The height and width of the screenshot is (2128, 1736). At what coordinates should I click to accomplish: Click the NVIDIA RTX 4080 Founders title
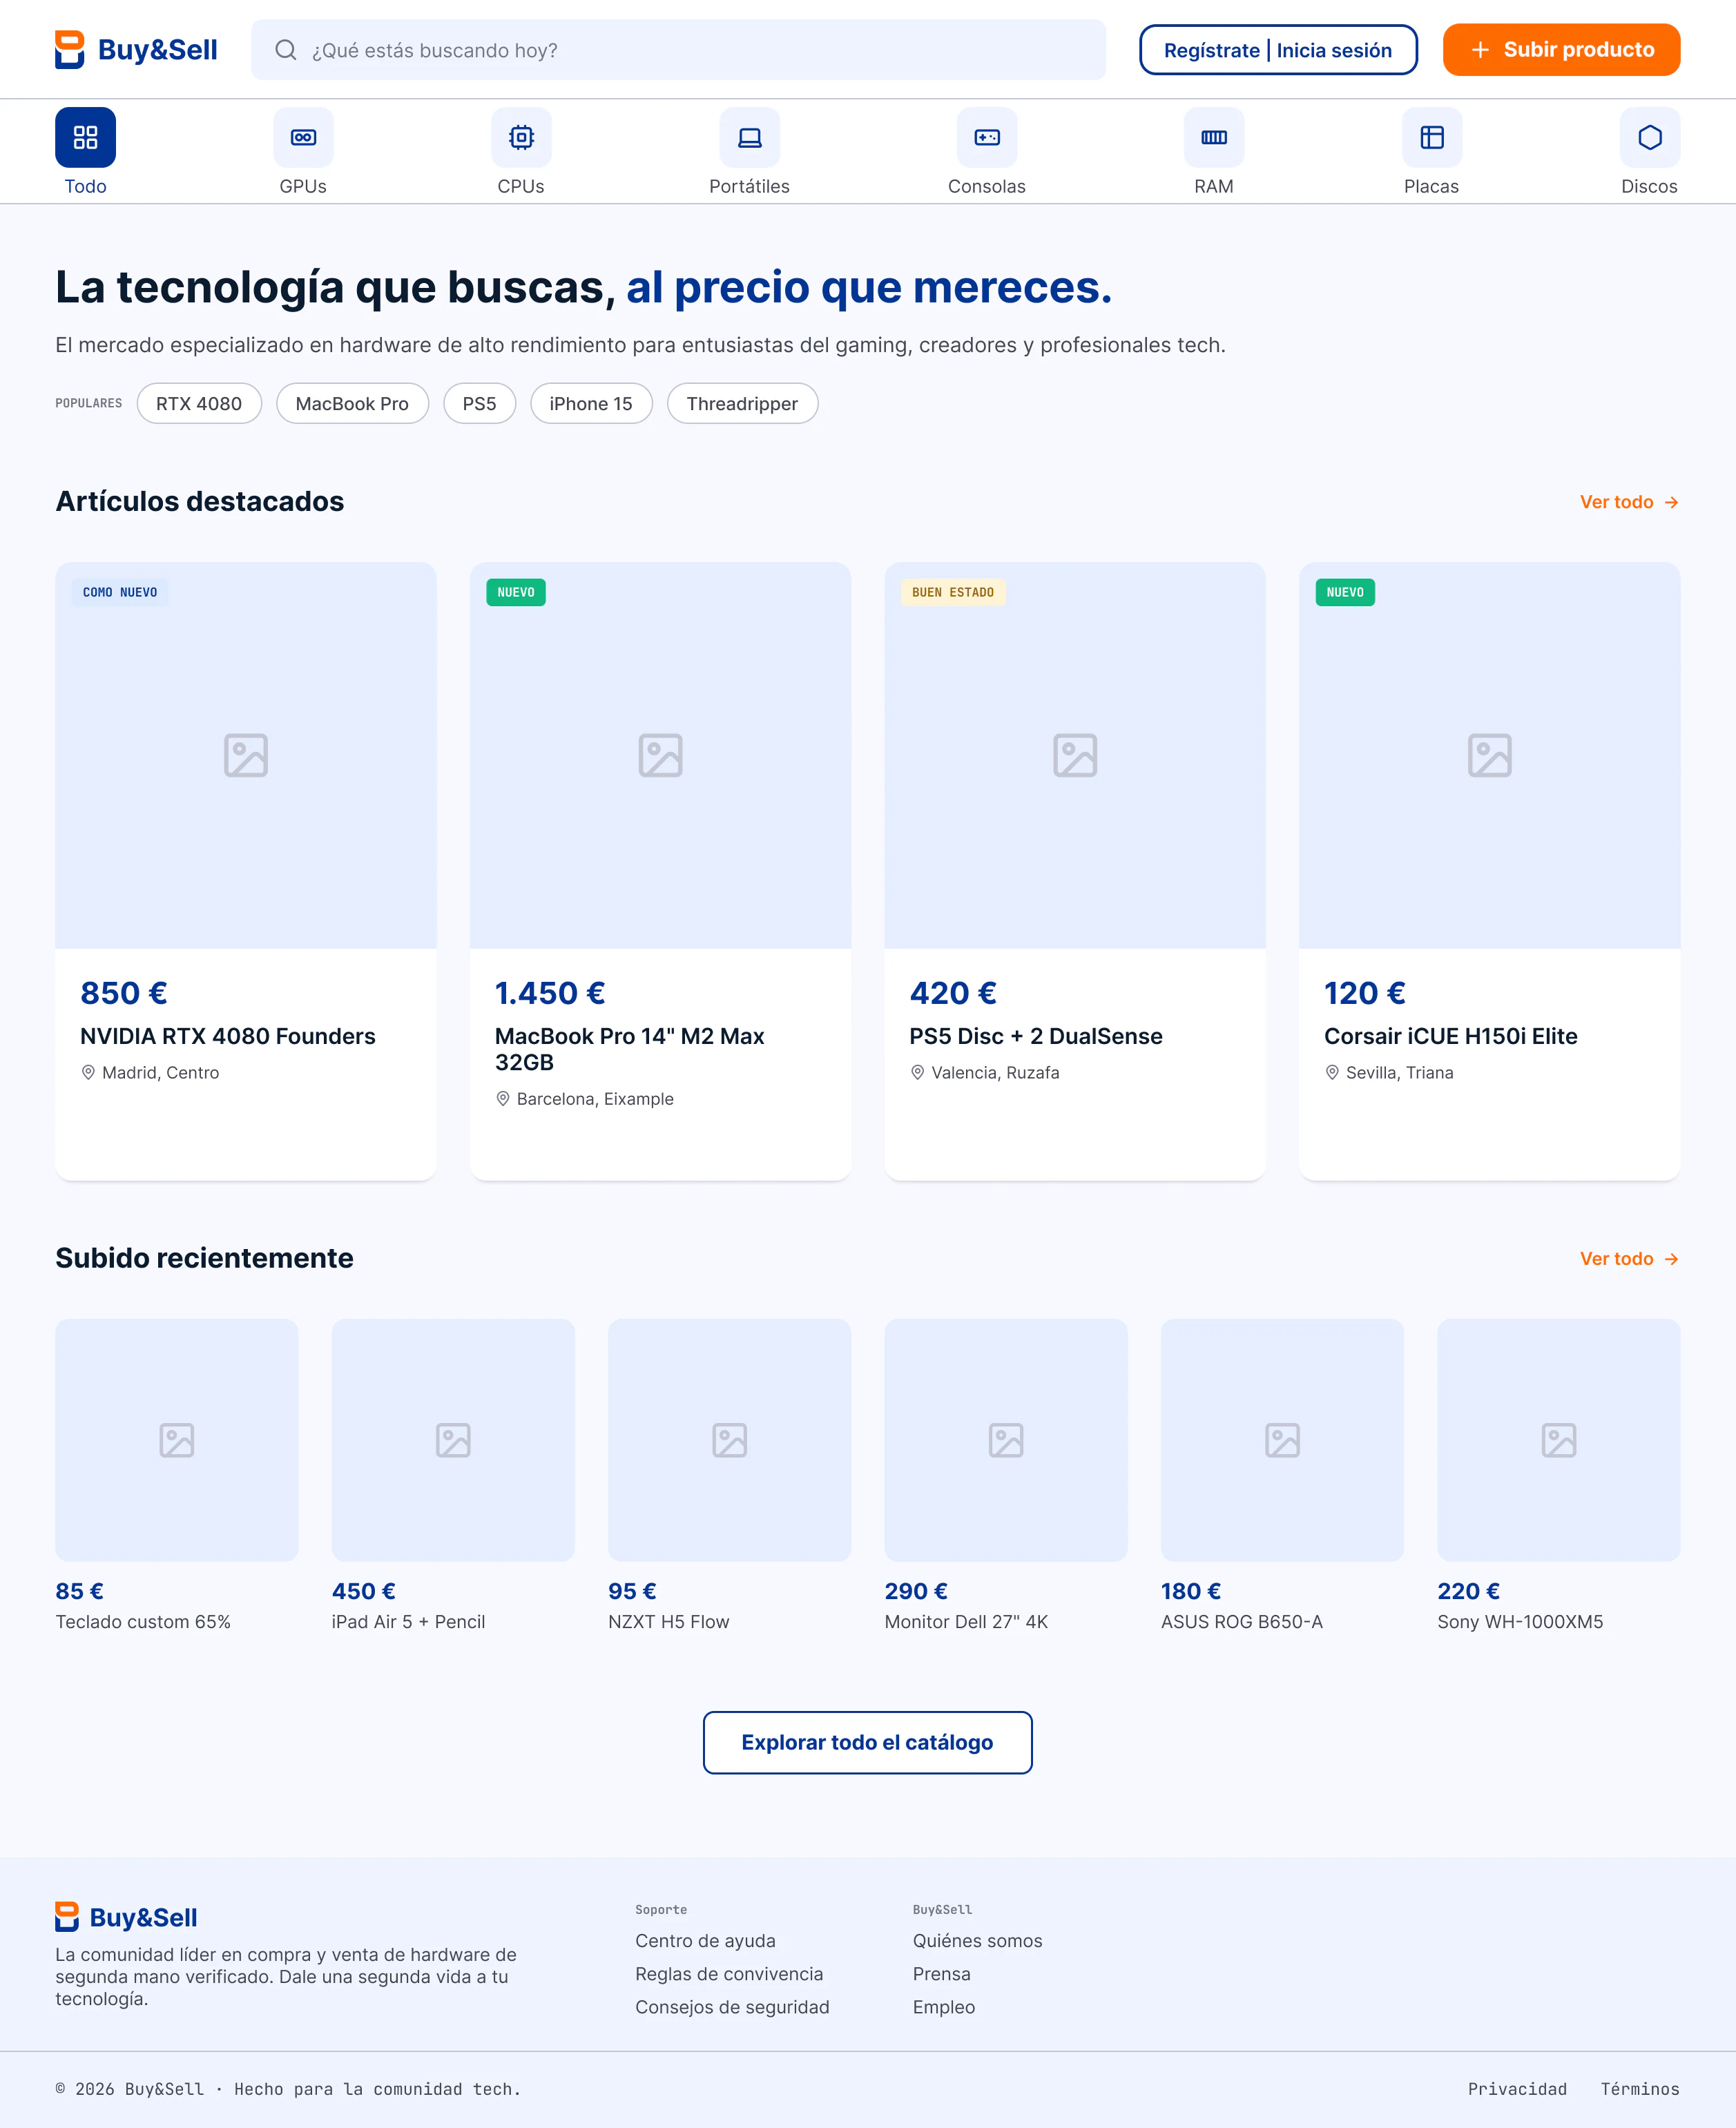(x=228, y=1036)
